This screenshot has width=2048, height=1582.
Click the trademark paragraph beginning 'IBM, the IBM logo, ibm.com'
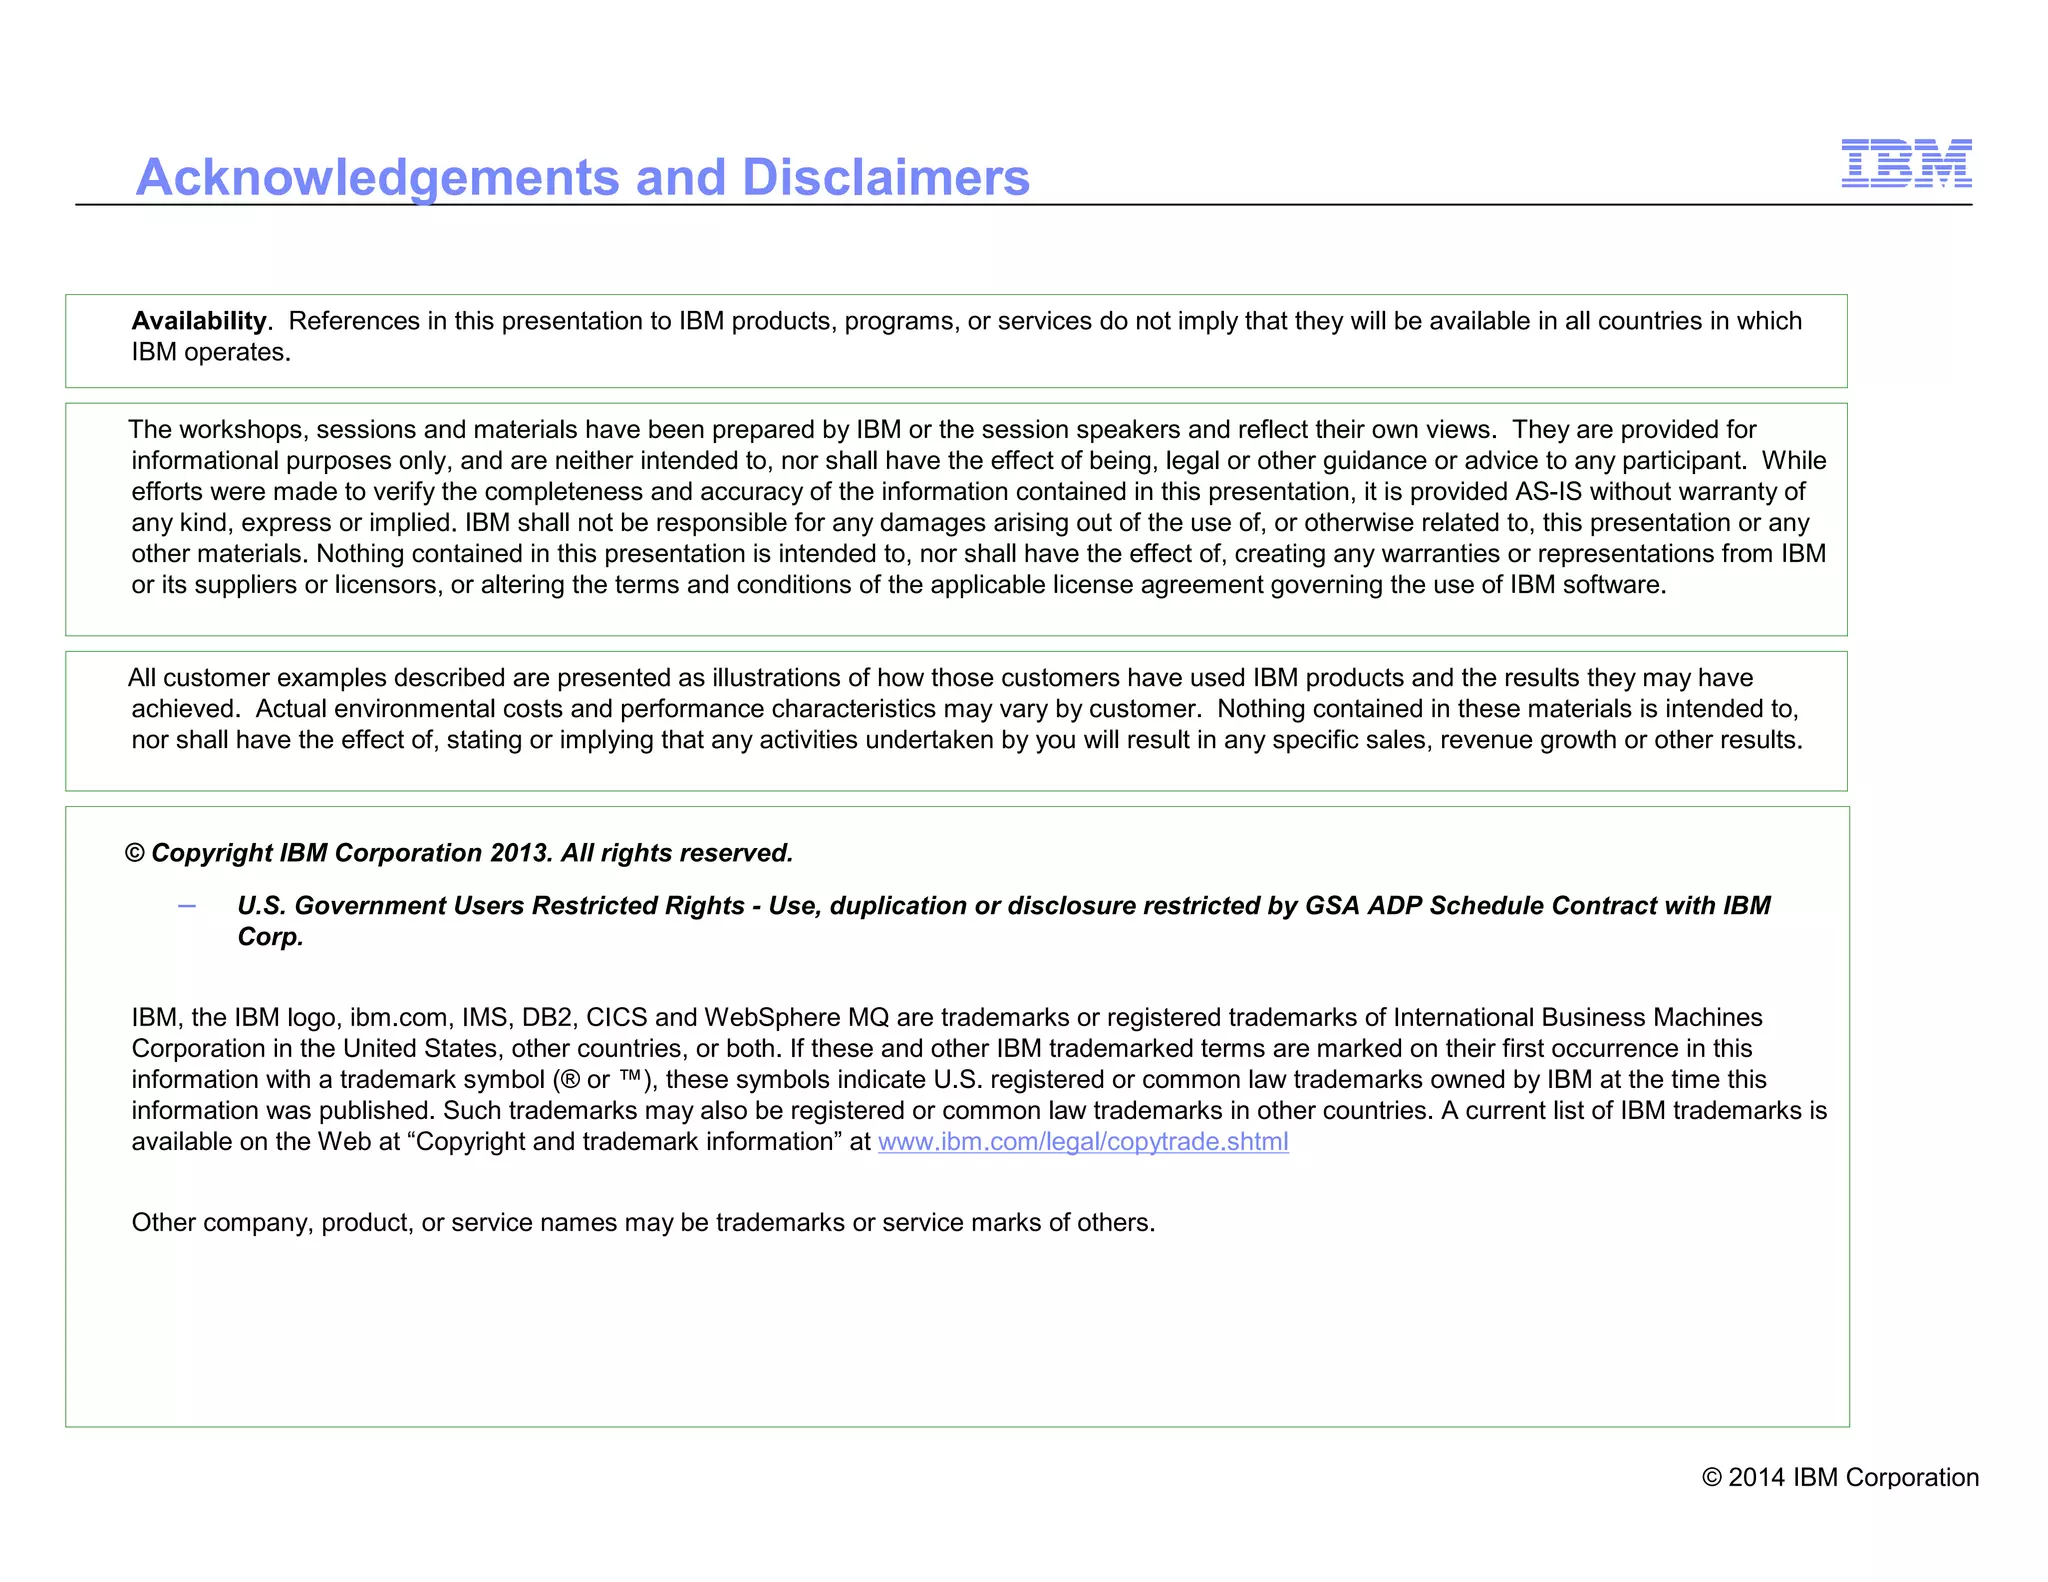[x=979, y=1080]
